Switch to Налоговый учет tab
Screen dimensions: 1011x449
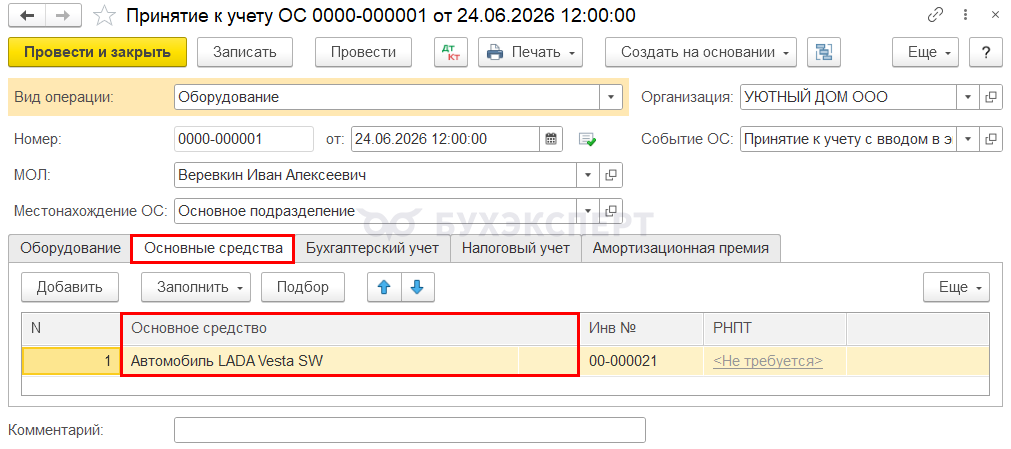[x=516, y=248]
